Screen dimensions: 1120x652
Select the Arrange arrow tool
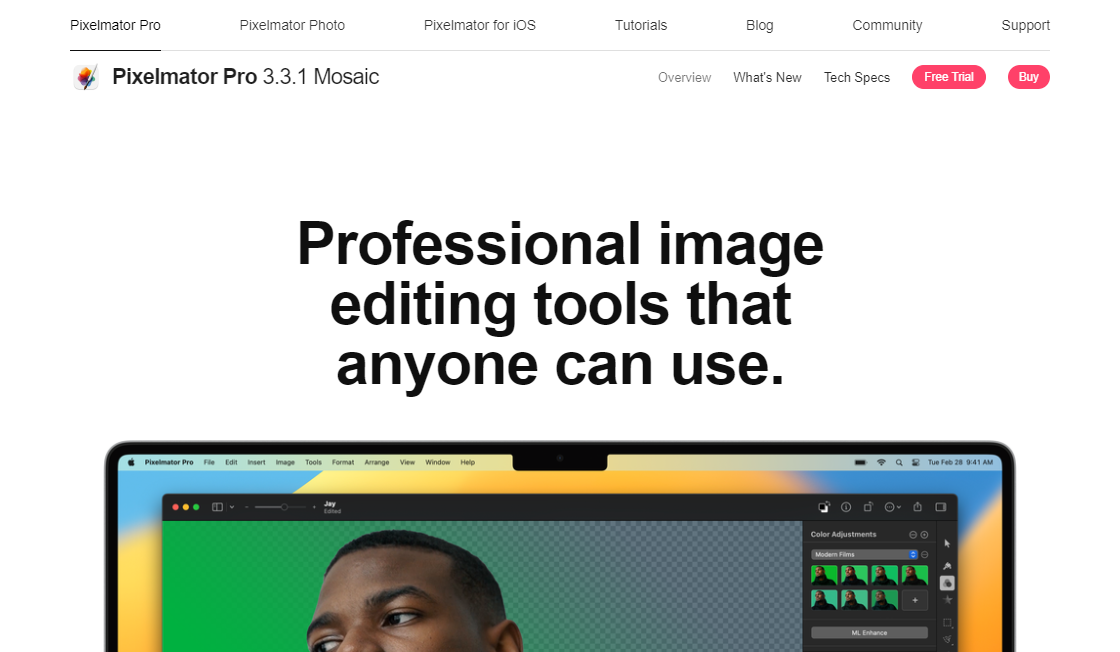947,544
